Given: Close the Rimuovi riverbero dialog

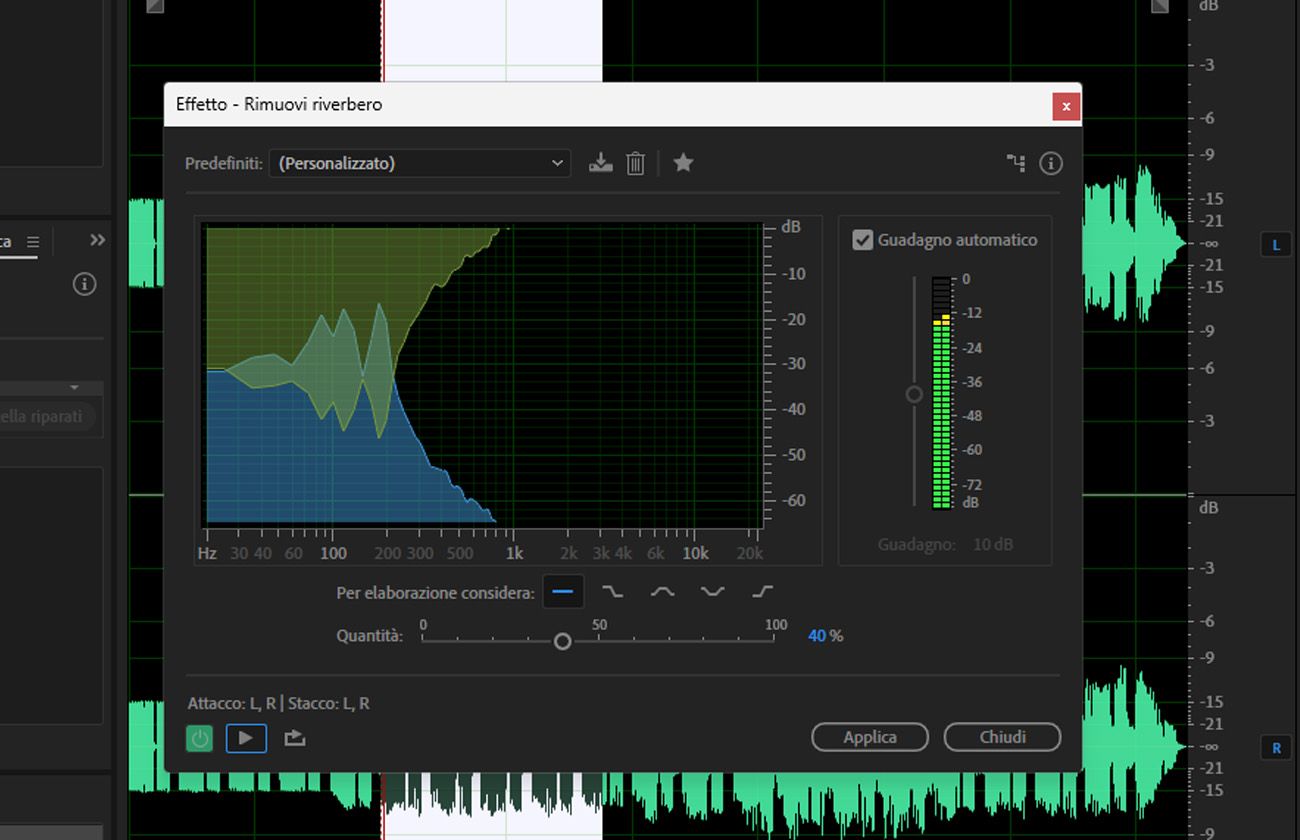Looking at the screenshot, I should coord(1066,106).
